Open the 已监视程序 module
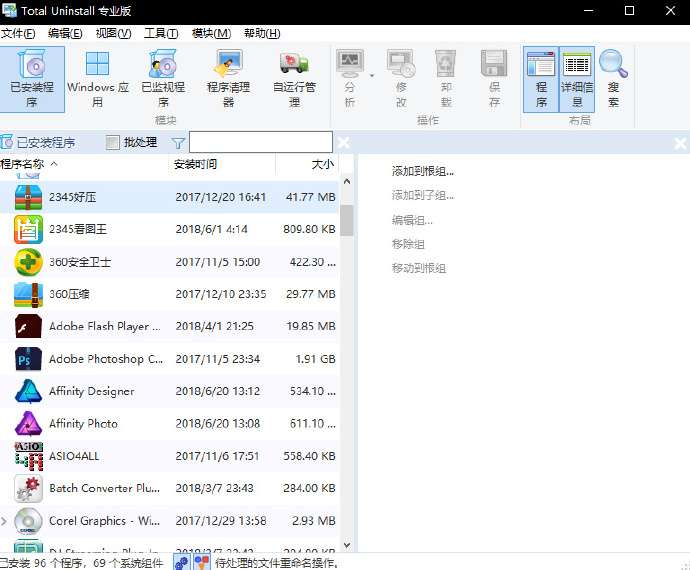 point(162,78)
